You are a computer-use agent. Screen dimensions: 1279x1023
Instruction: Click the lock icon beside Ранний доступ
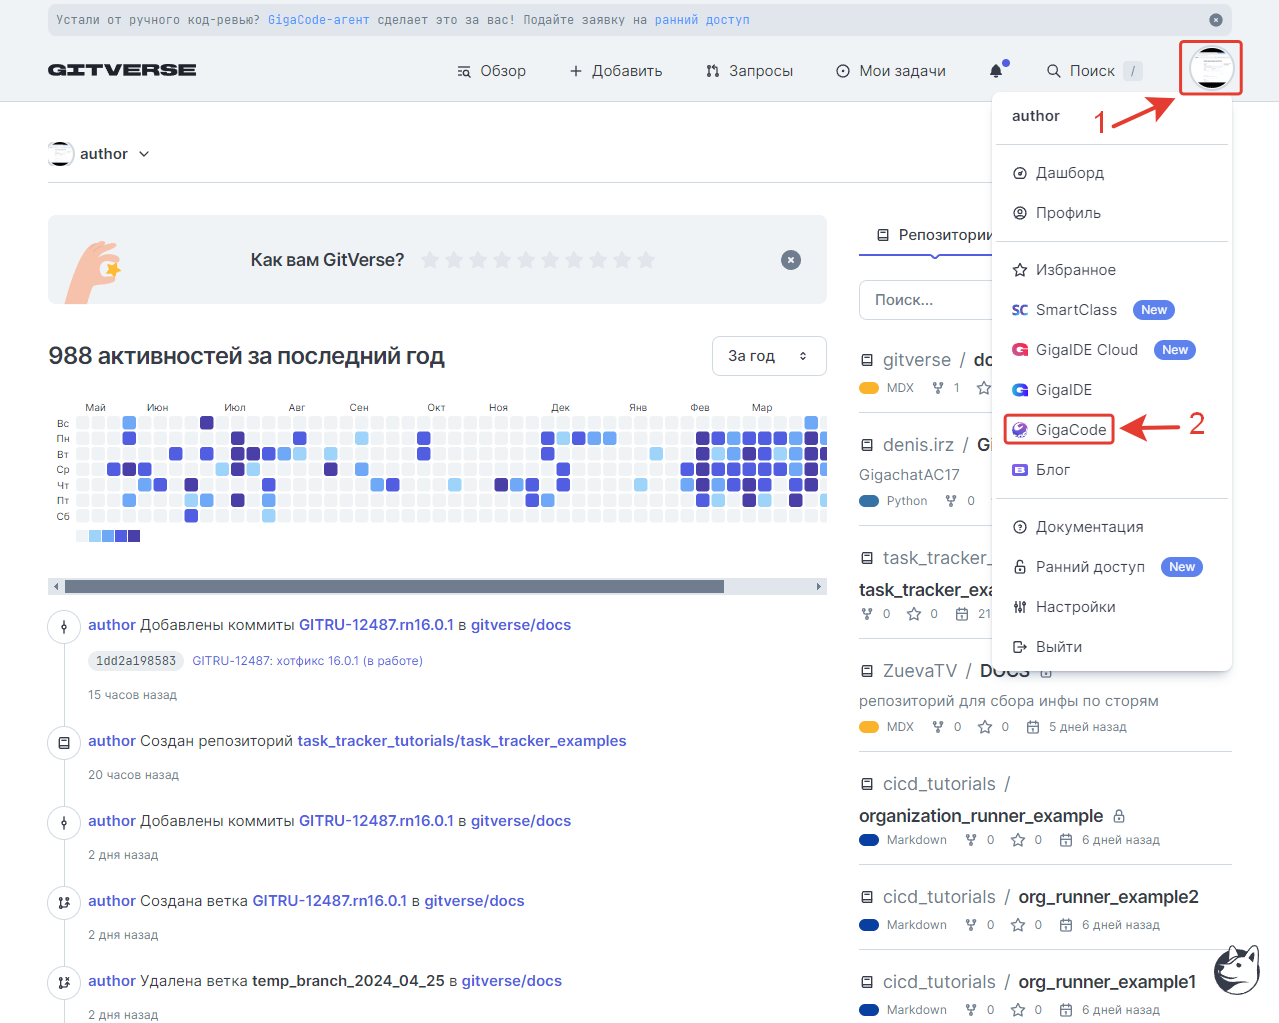coord(1020,567)
